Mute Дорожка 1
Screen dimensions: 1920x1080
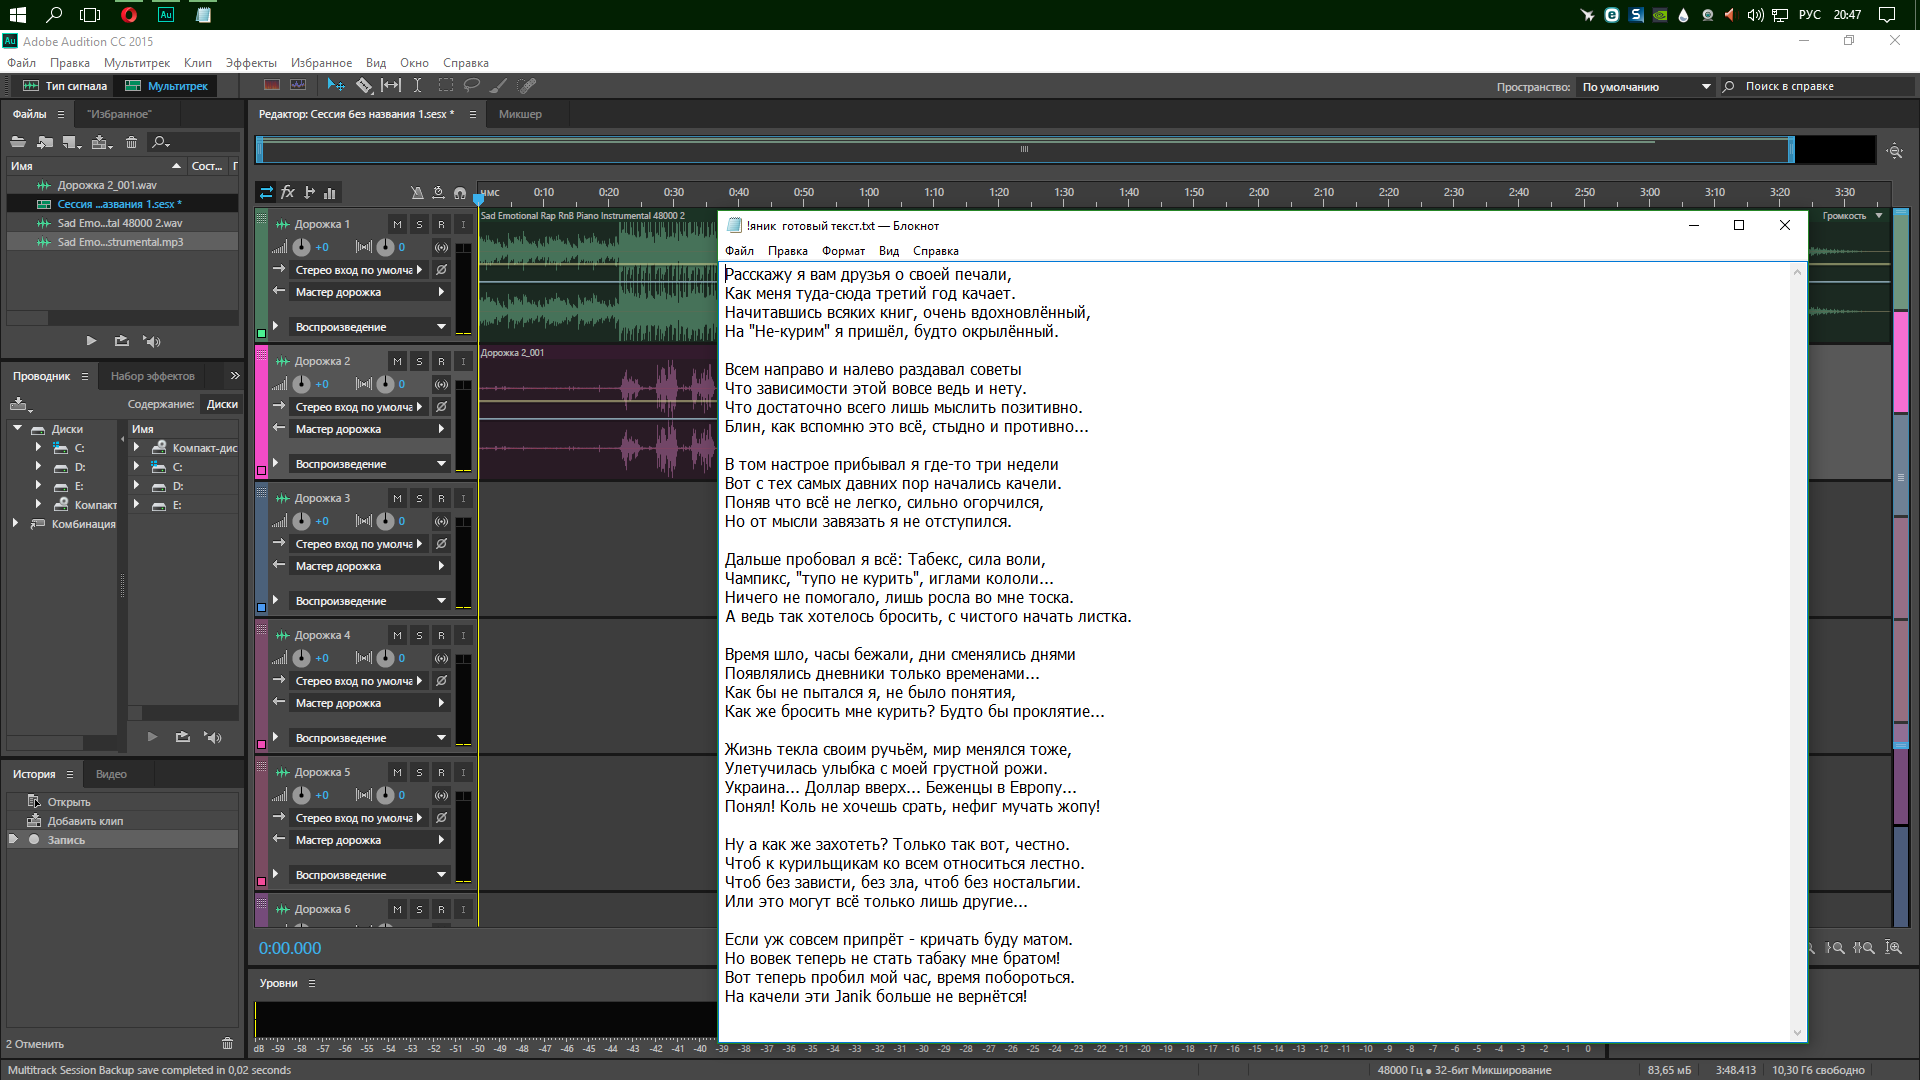pyautogui.click(x=397, y=224)
